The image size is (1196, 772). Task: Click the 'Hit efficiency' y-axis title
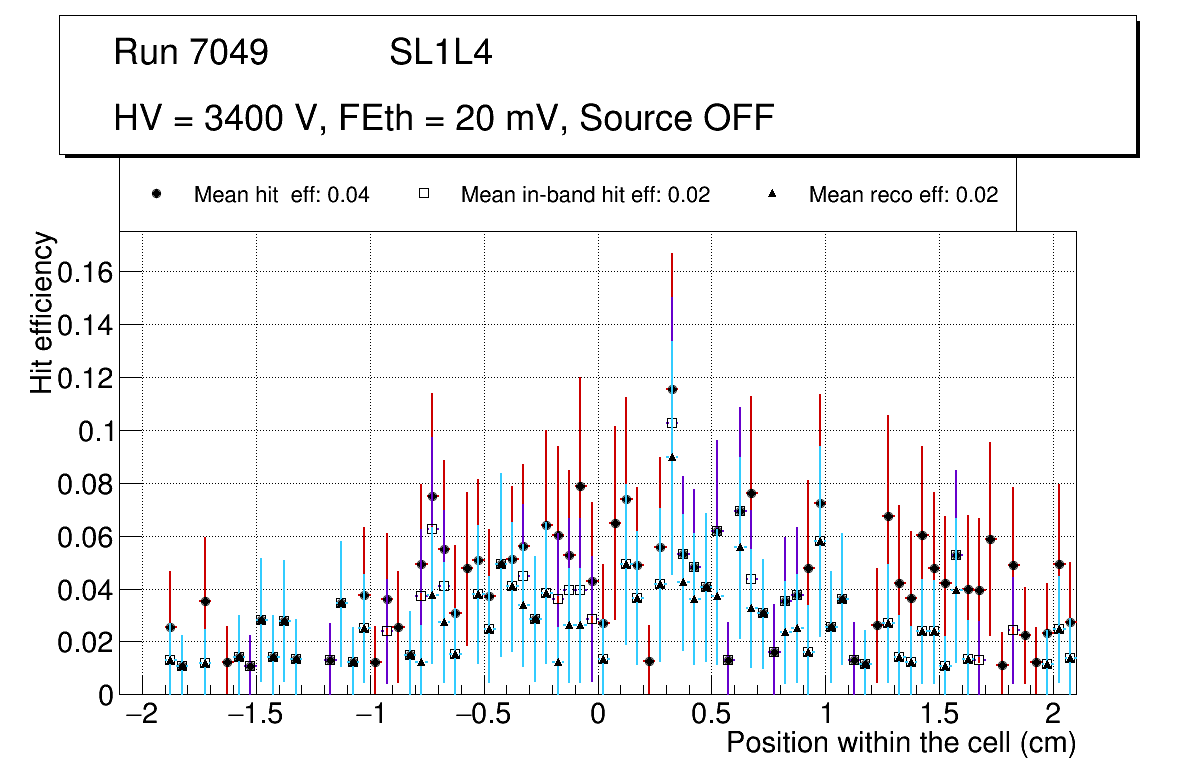pyautogui.click(x=42, y=312)
